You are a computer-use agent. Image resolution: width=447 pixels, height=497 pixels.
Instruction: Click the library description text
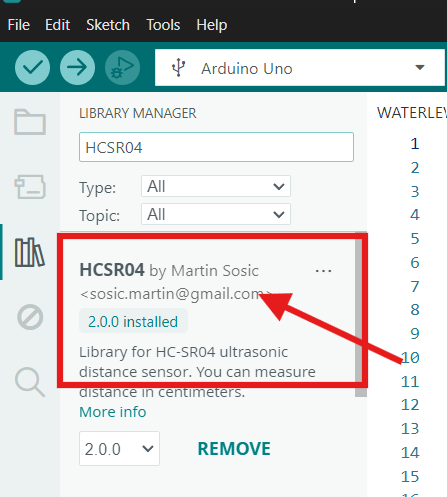click(x=197, y=372)
